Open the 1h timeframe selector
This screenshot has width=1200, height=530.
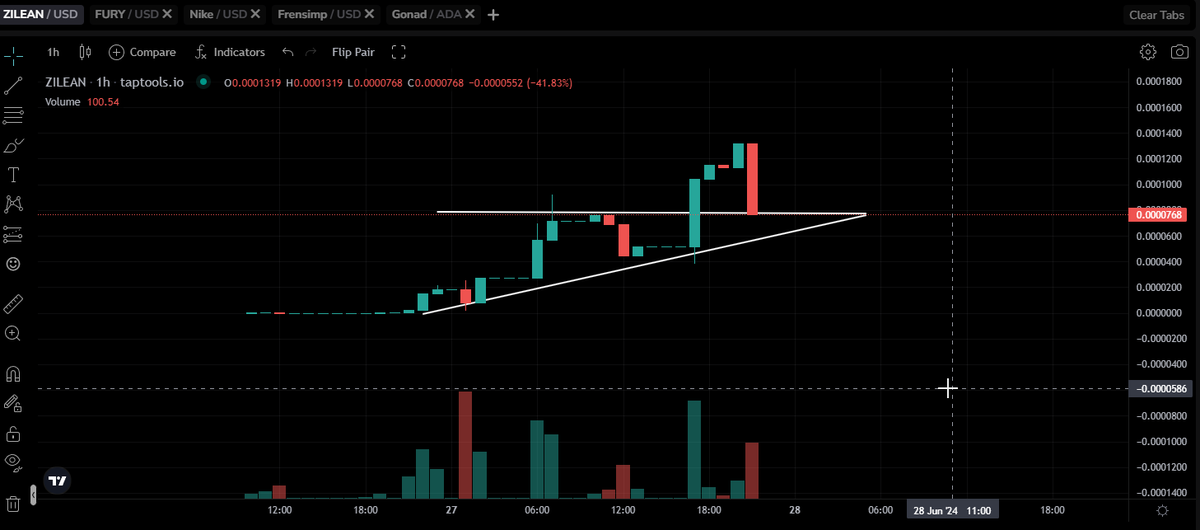tap(53, 52)
